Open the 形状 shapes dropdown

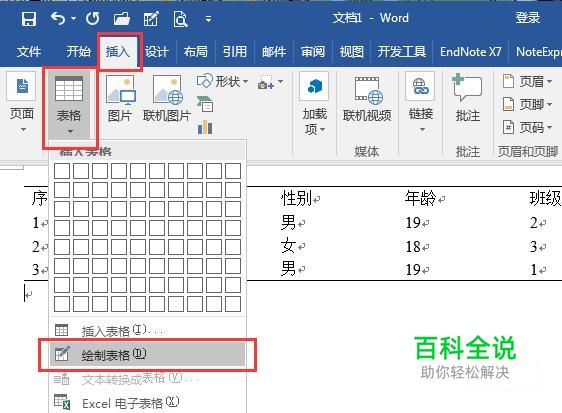[222, 81]
